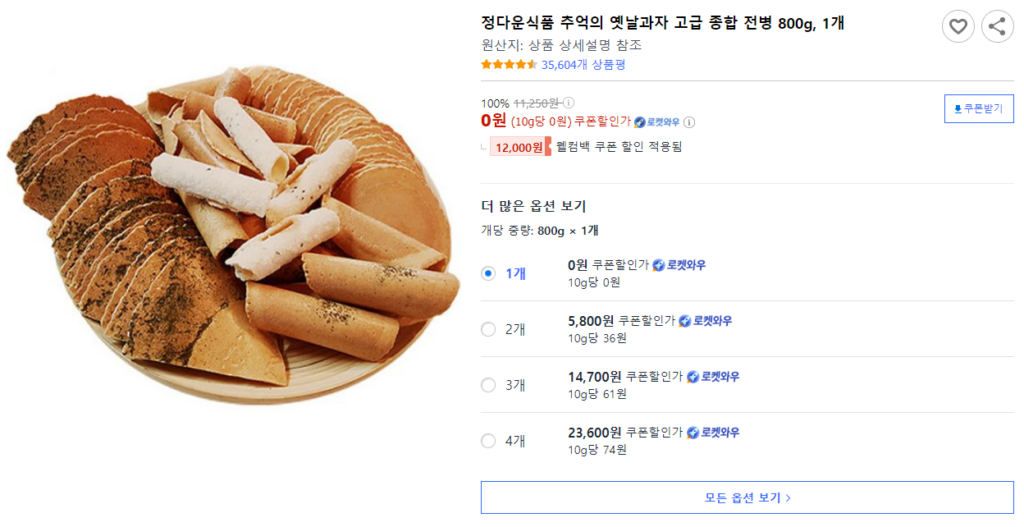Select the 2개 option radio button
The width and height of the screenshot is (1024, 527).
488,329
